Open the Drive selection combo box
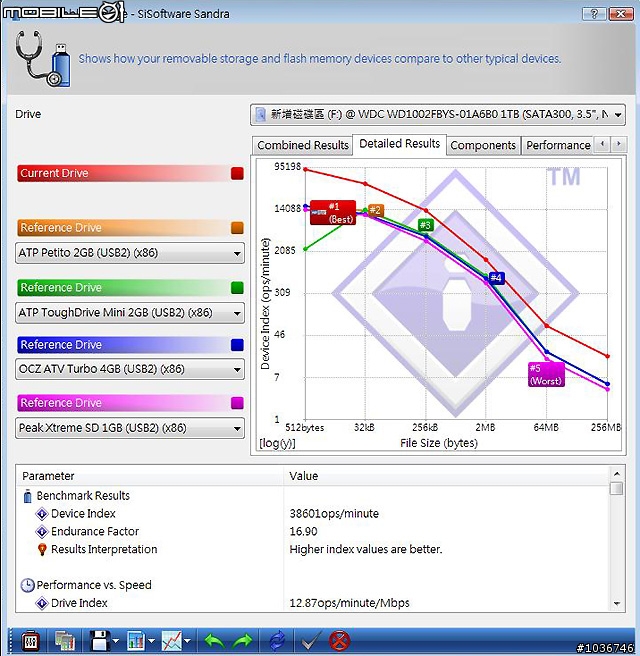640x656 pixels. [438, 114]
